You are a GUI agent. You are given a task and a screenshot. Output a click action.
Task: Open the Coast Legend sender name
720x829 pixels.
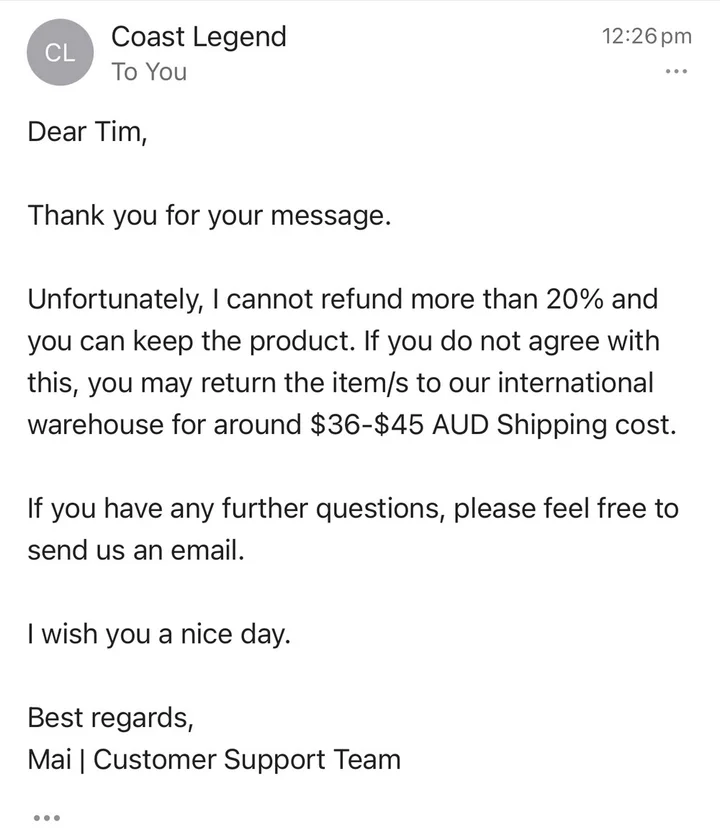pos(198,37)
